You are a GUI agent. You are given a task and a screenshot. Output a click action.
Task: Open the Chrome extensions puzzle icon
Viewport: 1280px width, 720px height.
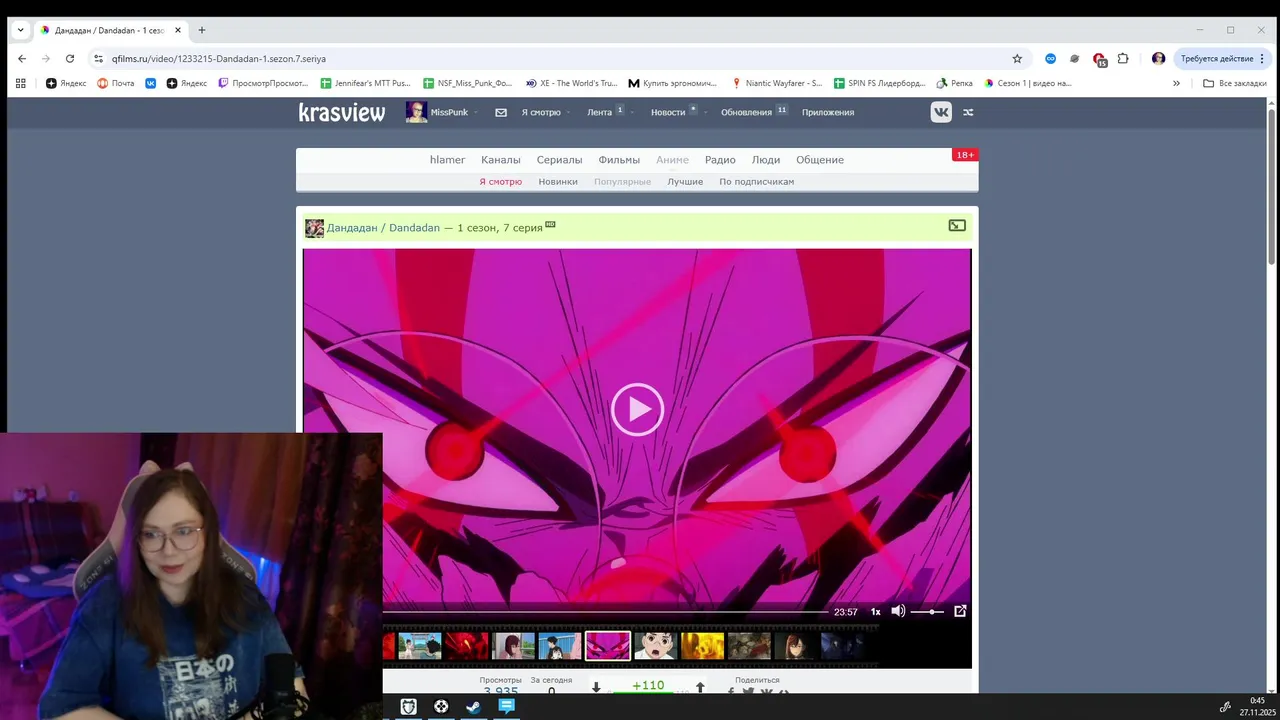point(1123,58)
